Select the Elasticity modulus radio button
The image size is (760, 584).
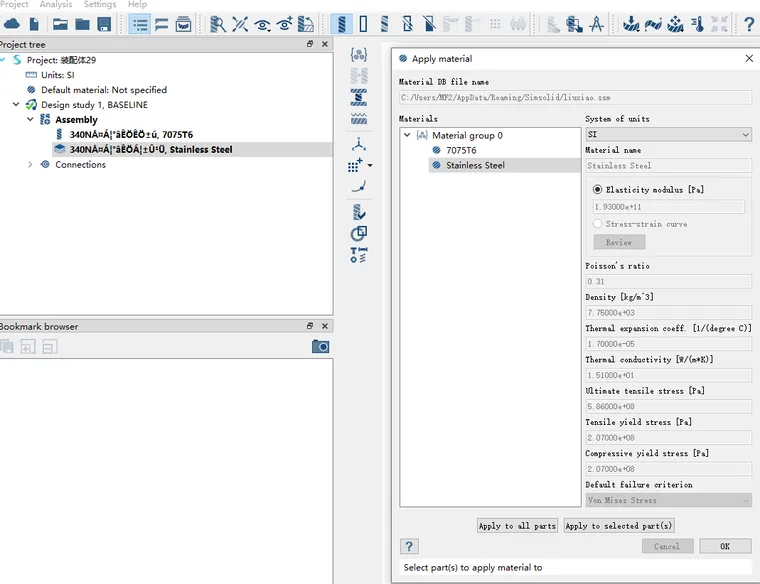click(598, 189)
